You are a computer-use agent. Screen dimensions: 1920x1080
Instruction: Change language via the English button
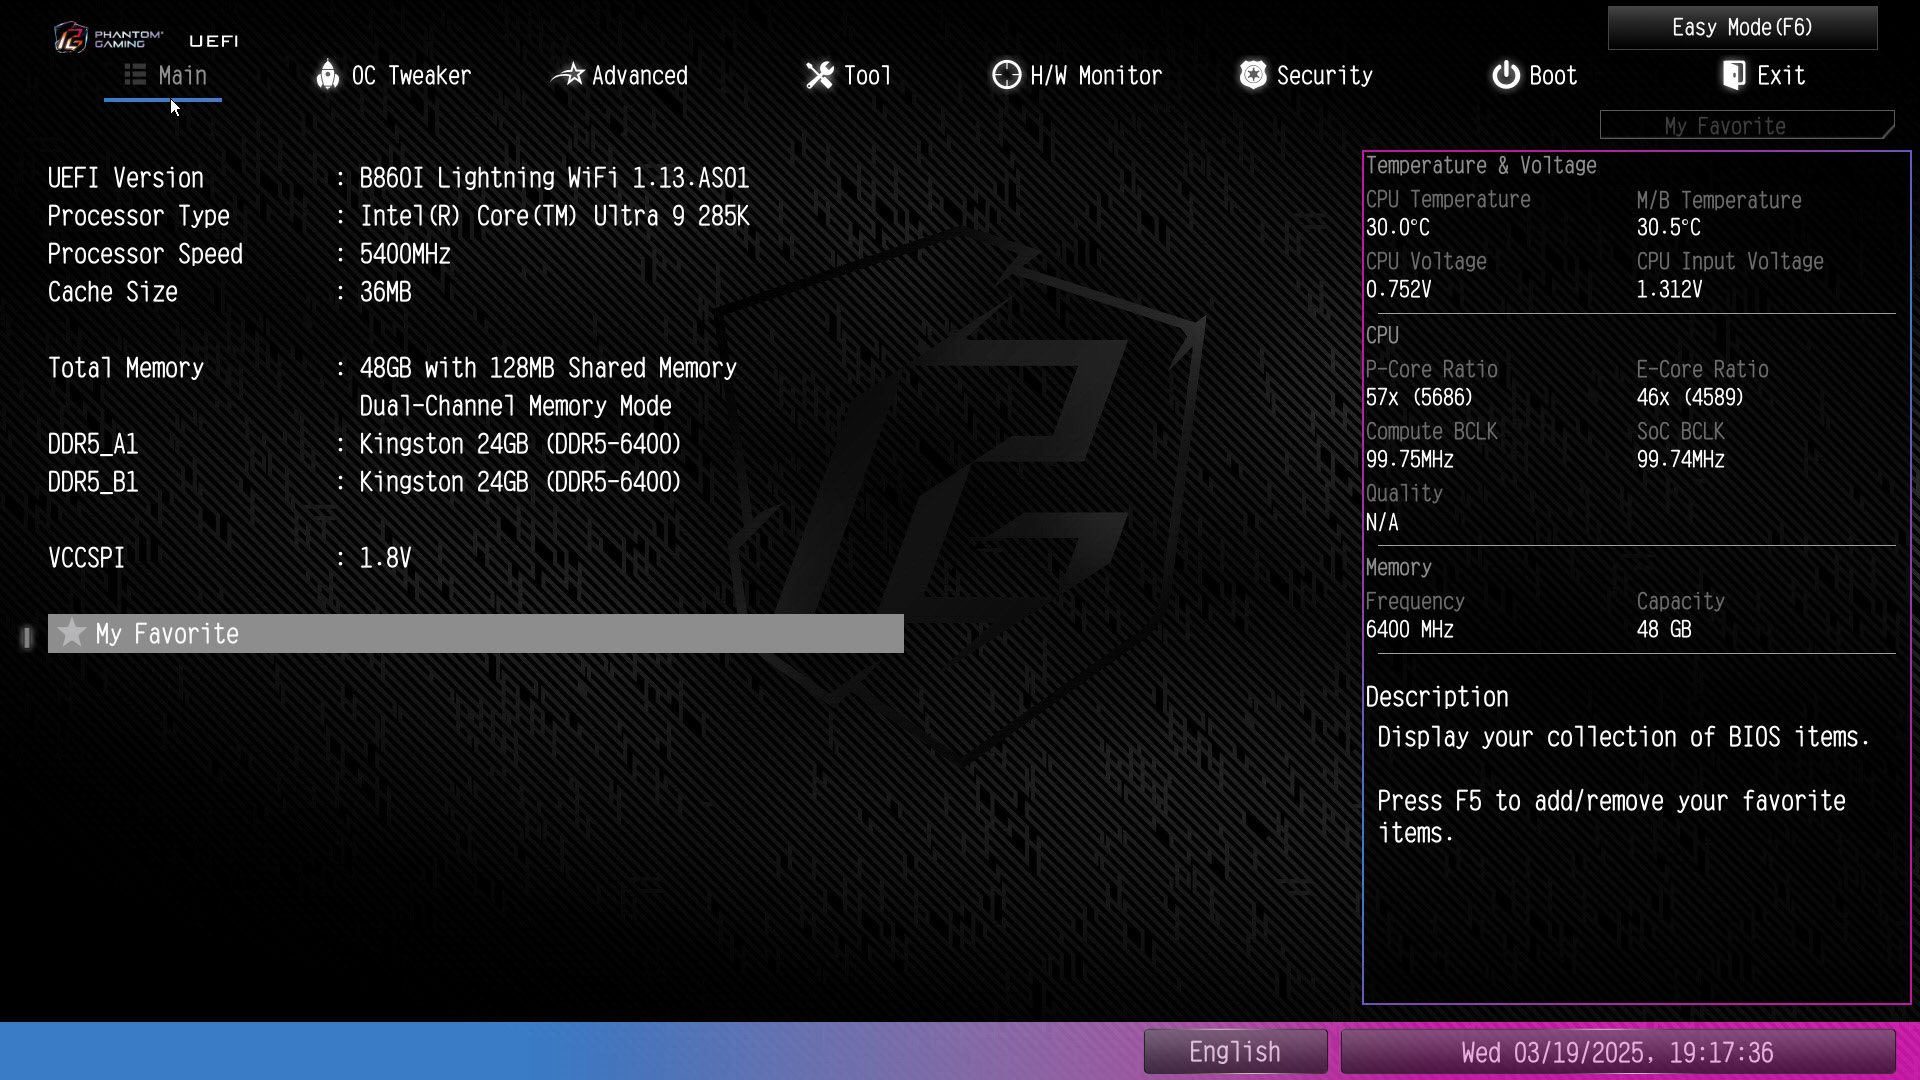pyautogui.click(x=1235, y=1052)
